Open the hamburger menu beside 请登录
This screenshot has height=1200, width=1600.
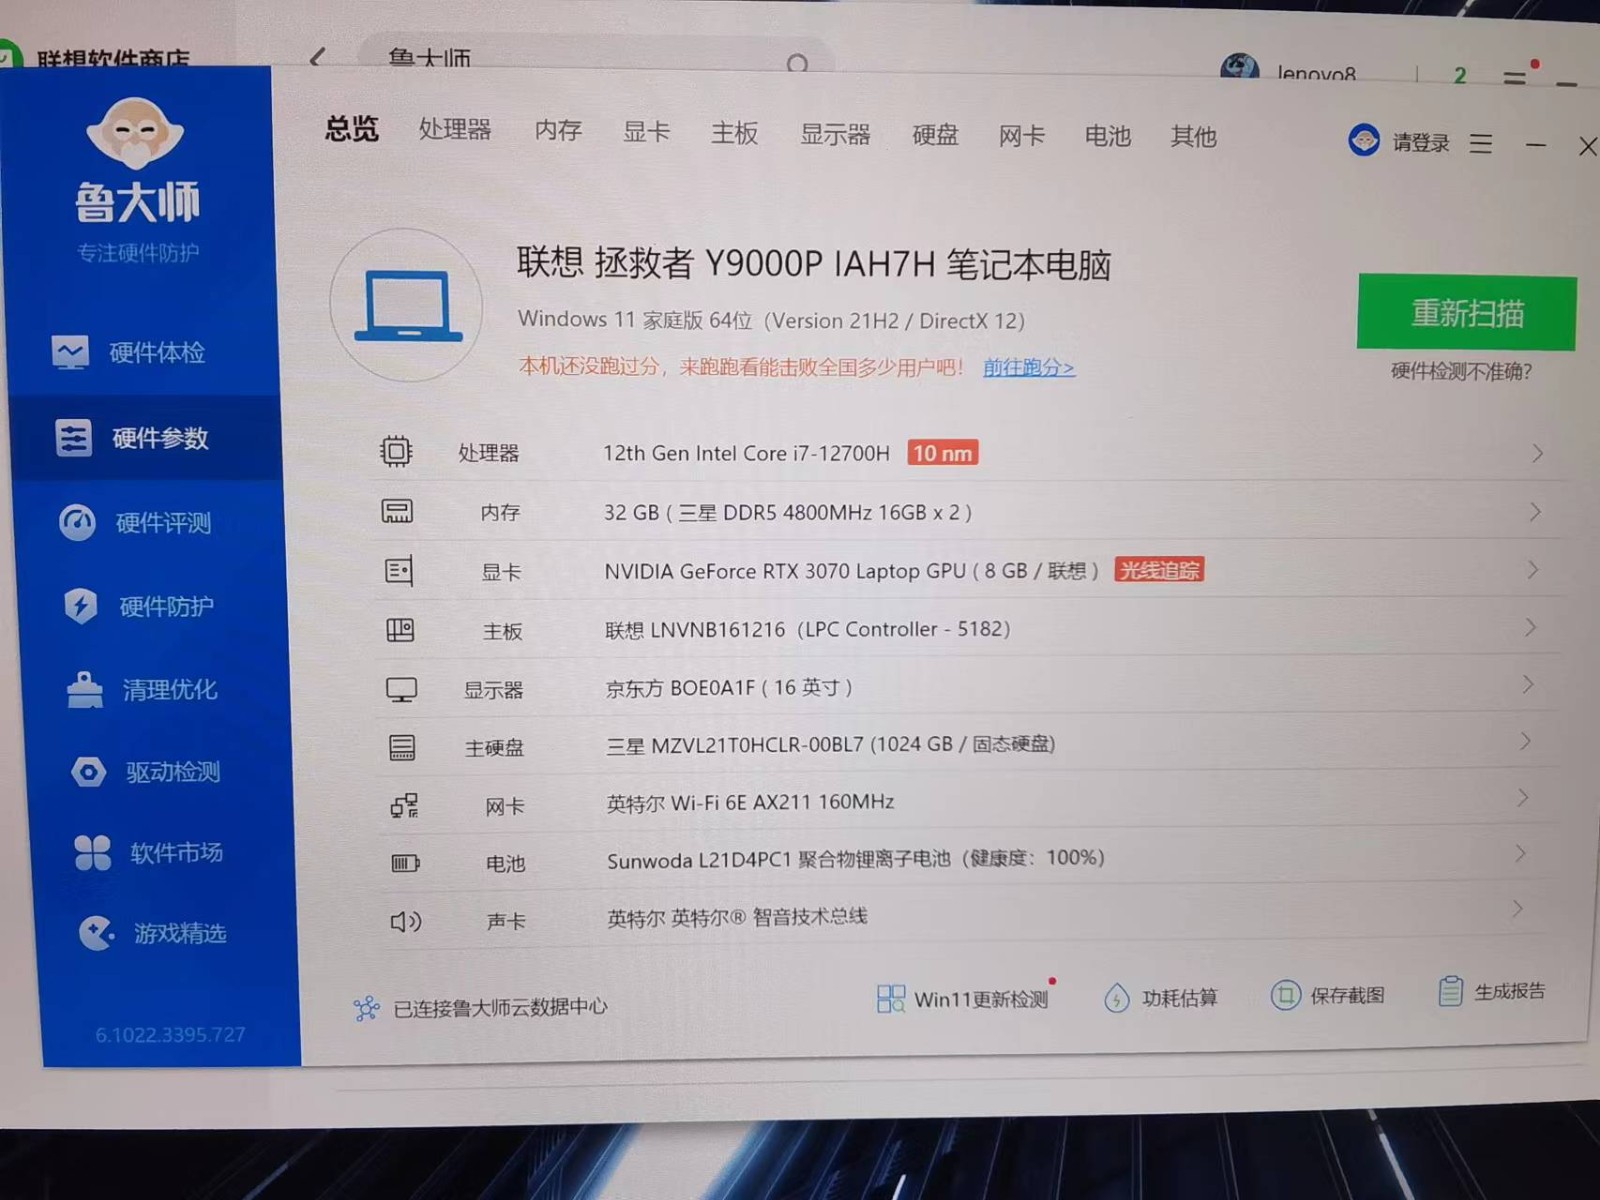coord(1481,144)
